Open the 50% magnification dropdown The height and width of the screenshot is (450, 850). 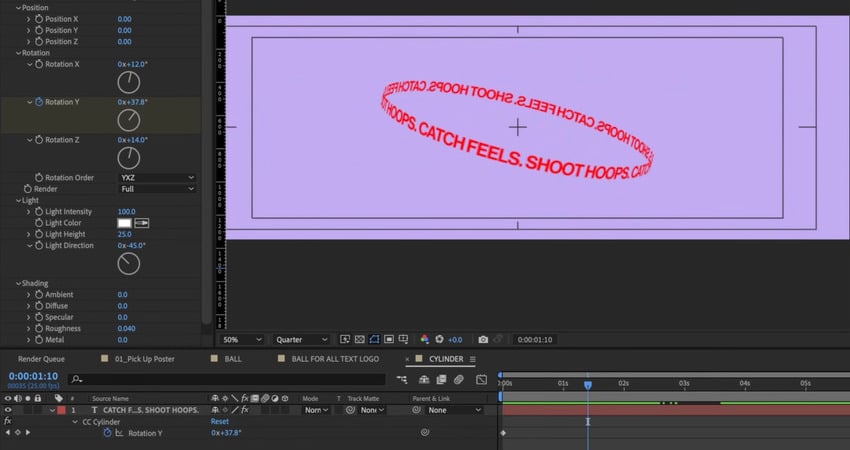point(242,340)
